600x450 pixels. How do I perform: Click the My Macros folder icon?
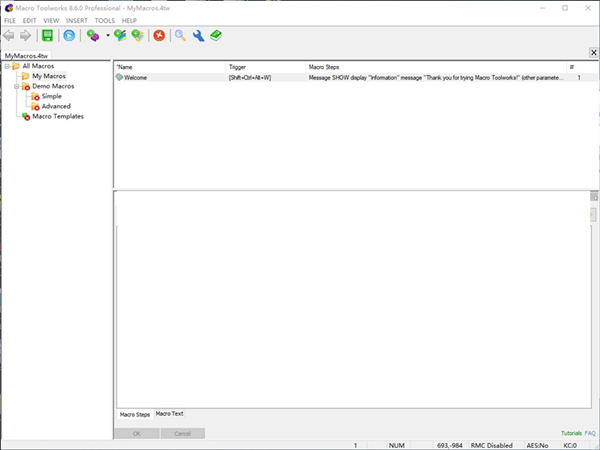[x=26, y=76]
